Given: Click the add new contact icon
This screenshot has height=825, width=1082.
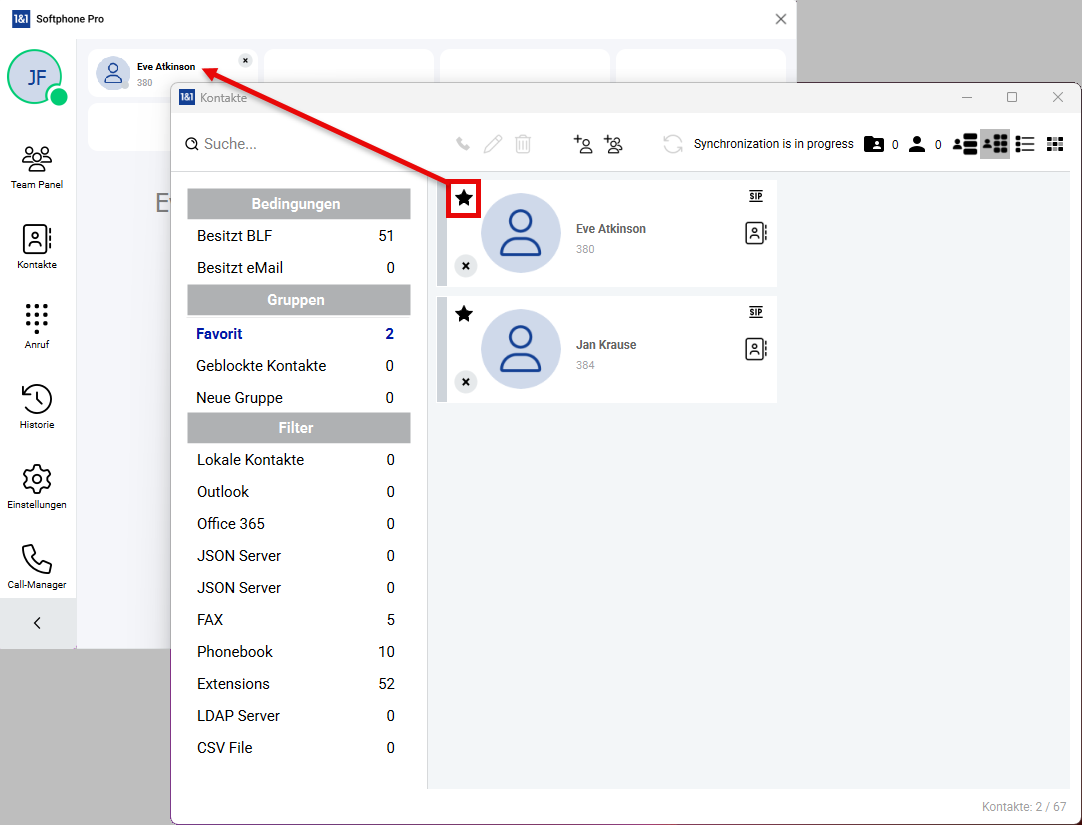Looking at the screenshot, I should (583, 144).
